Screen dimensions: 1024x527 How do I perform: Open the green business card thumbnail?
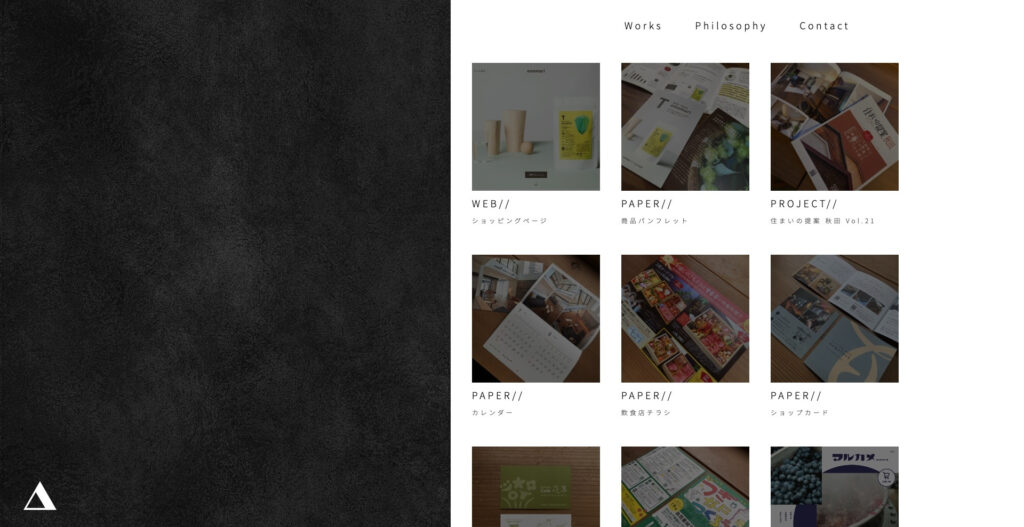click(536, 487)
